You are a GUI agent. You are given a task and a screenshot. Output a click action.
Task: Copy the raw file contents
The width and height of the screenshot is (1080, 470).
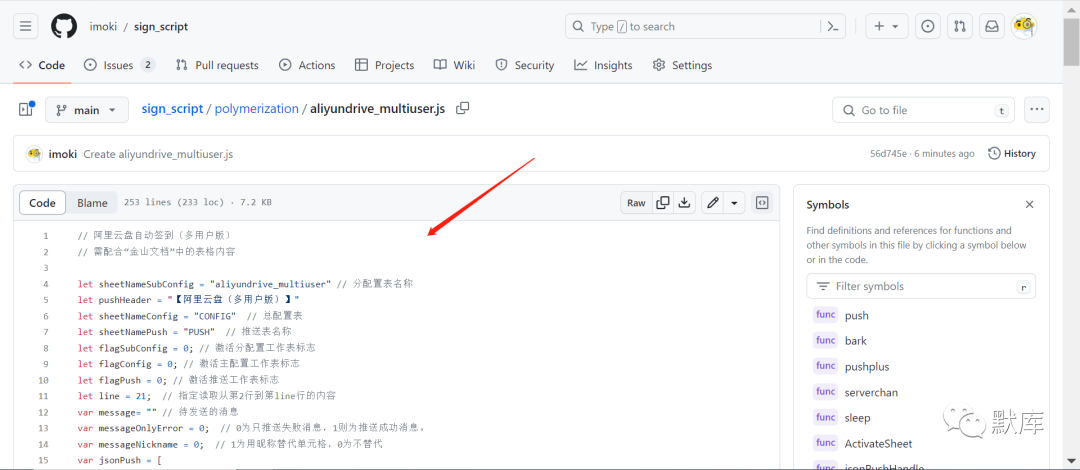[663, 203]
